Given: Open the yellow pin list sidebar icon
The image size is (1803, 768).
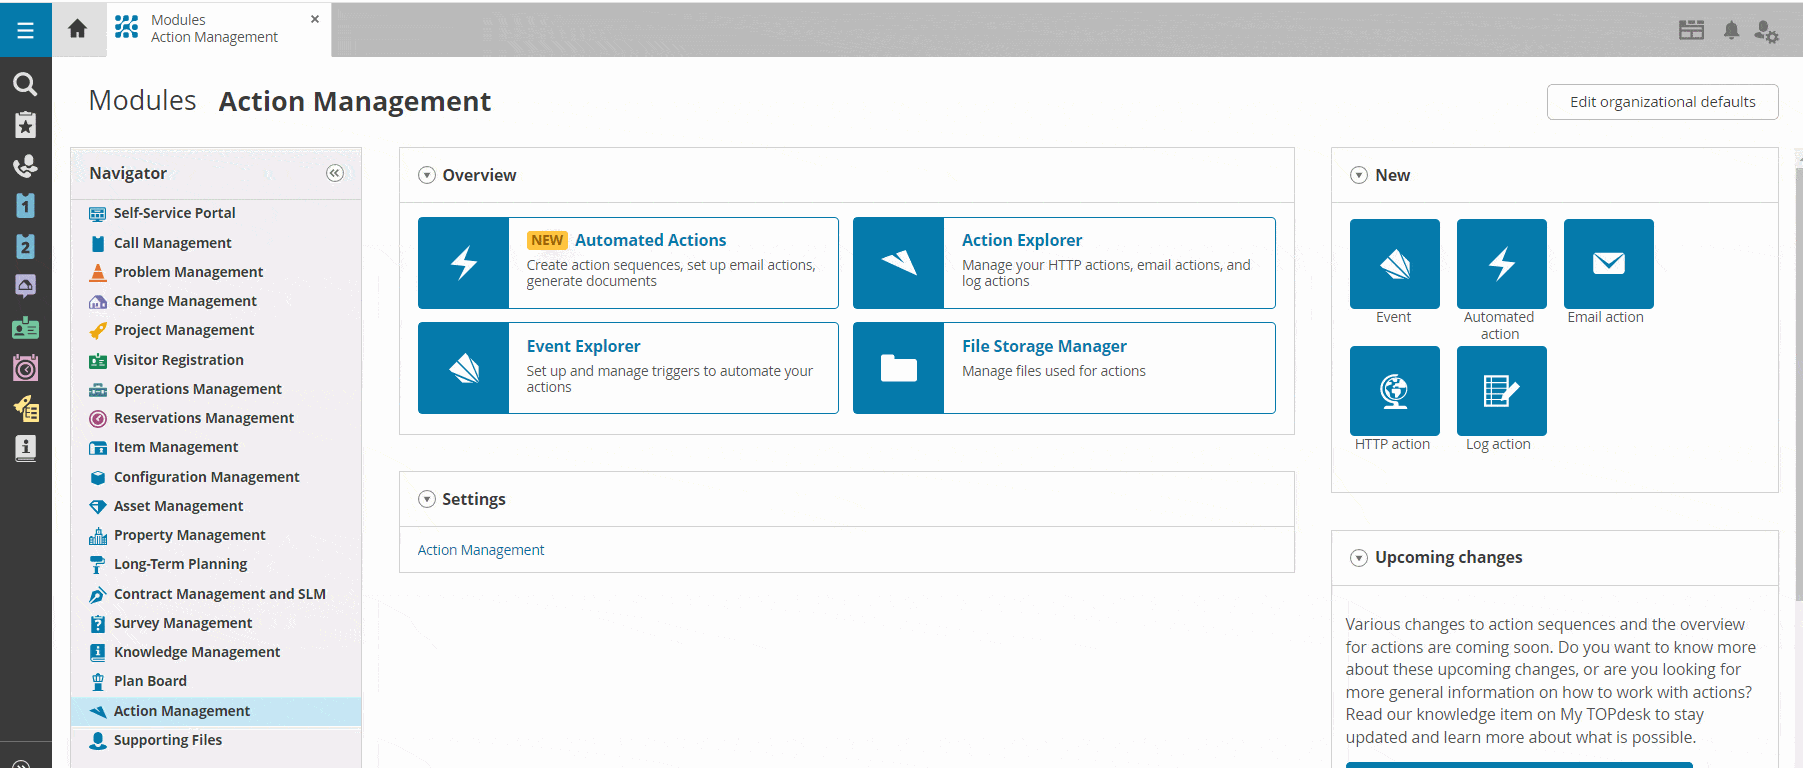Looking at the screenshot, I should pyautogui.click(x=25, y=408).
